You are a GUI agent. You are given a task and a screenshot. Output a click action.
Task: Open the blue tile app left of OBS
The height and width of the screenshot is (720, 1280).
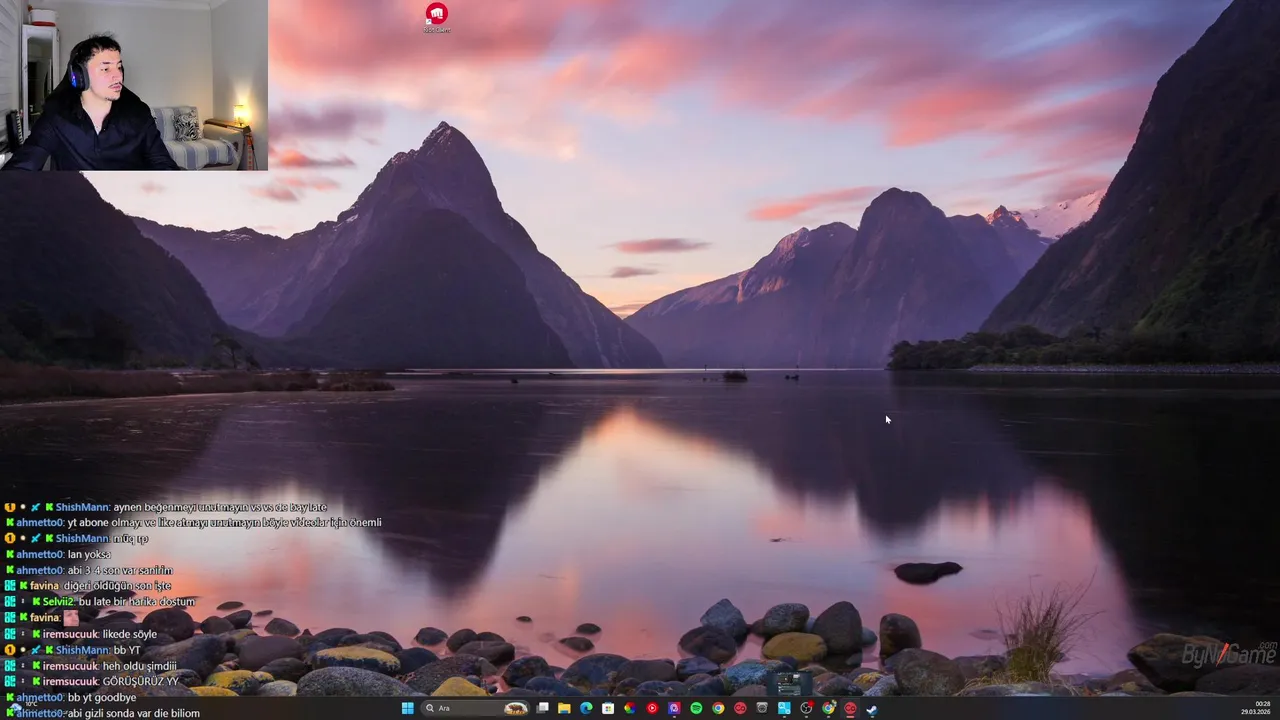[784, 708]
